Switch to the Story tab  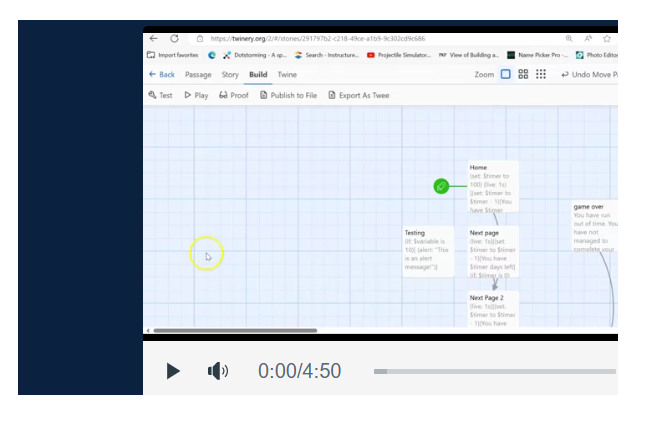coord(230,74)
